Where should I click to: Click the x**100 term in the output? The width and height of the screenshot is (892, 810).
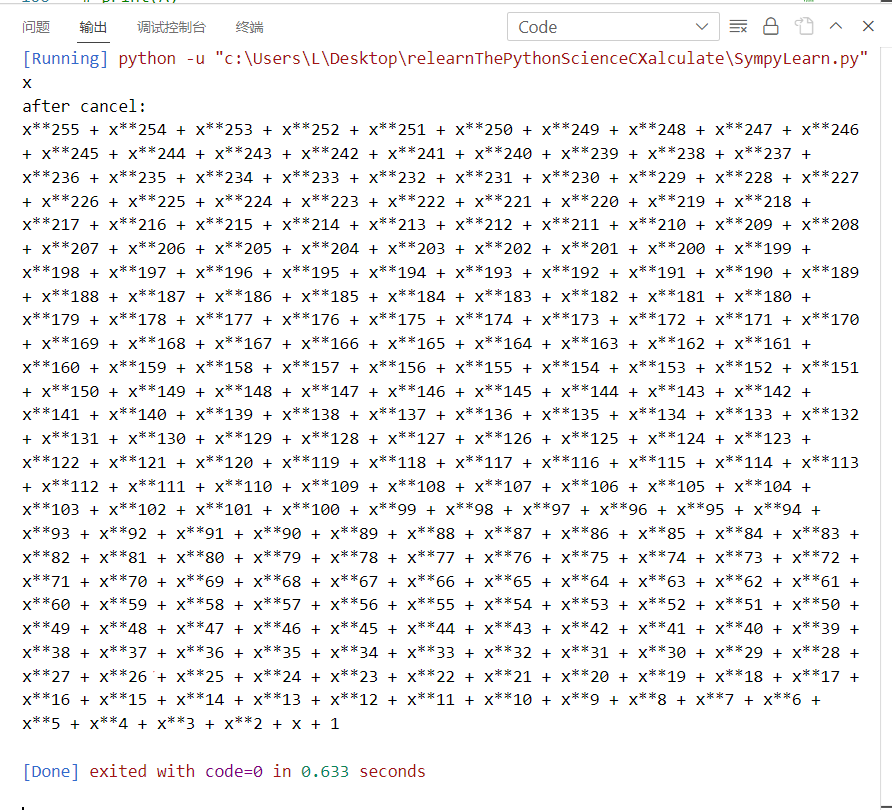pyautogui.click(x=311, y=510)
